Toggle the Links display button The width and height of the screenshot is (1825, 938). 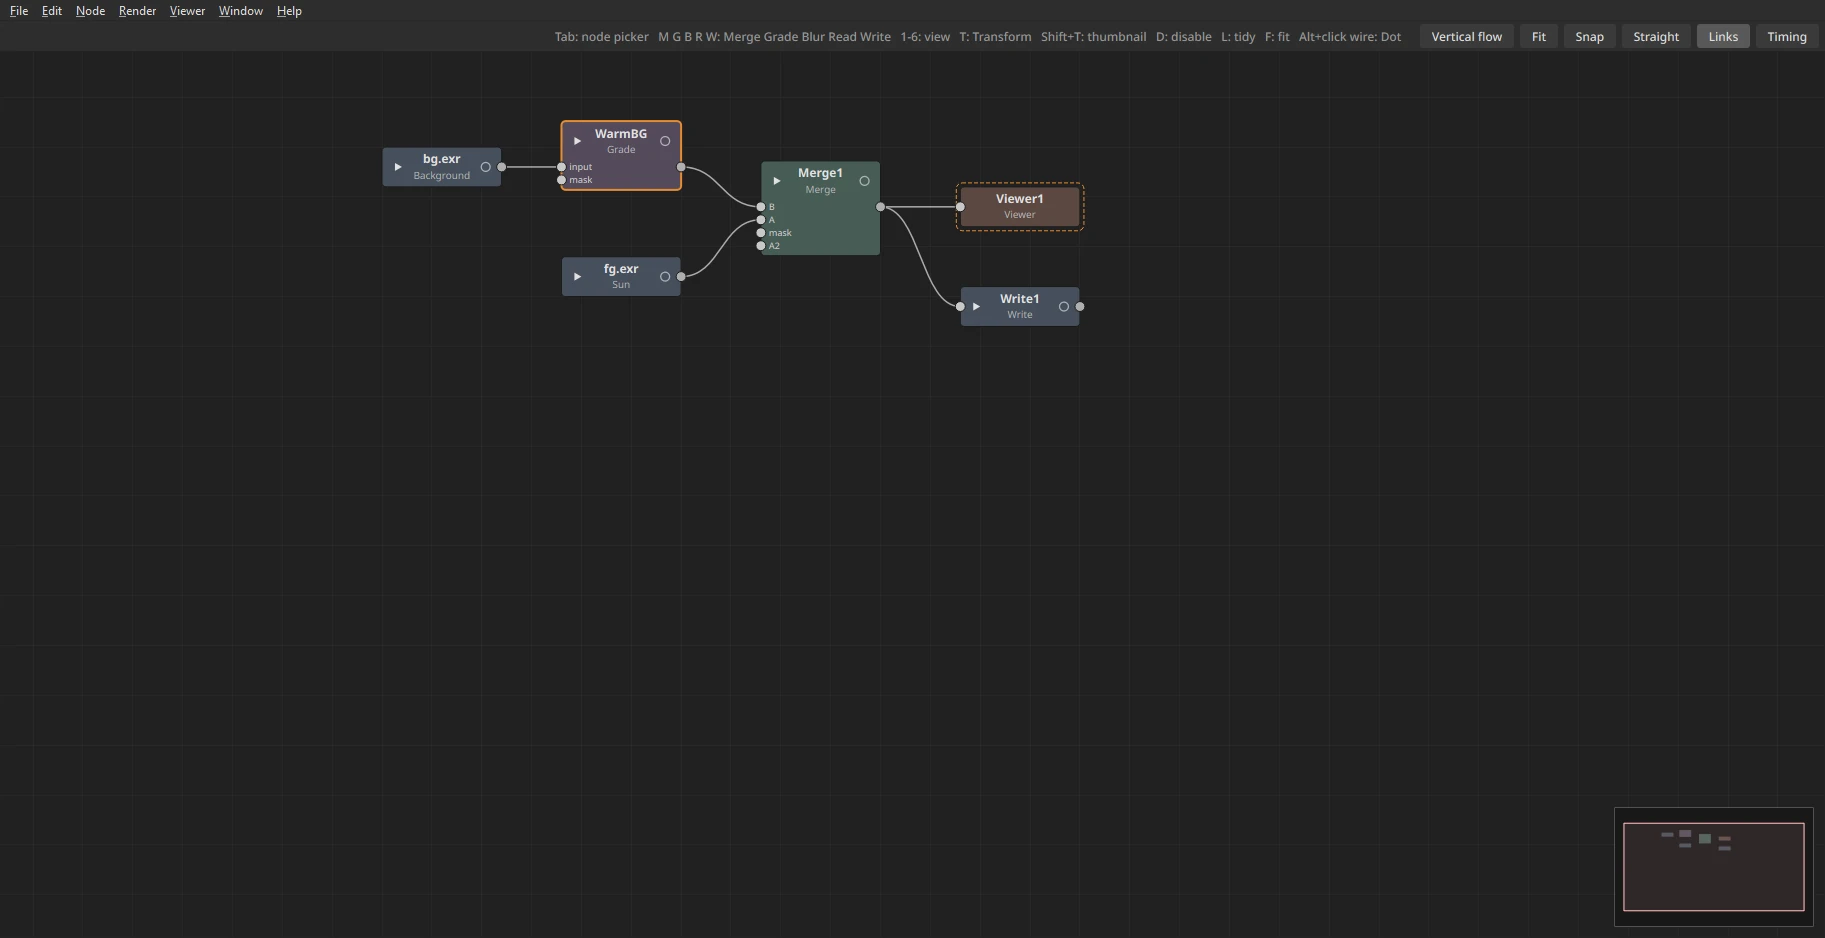click(x=1723, y=37)
